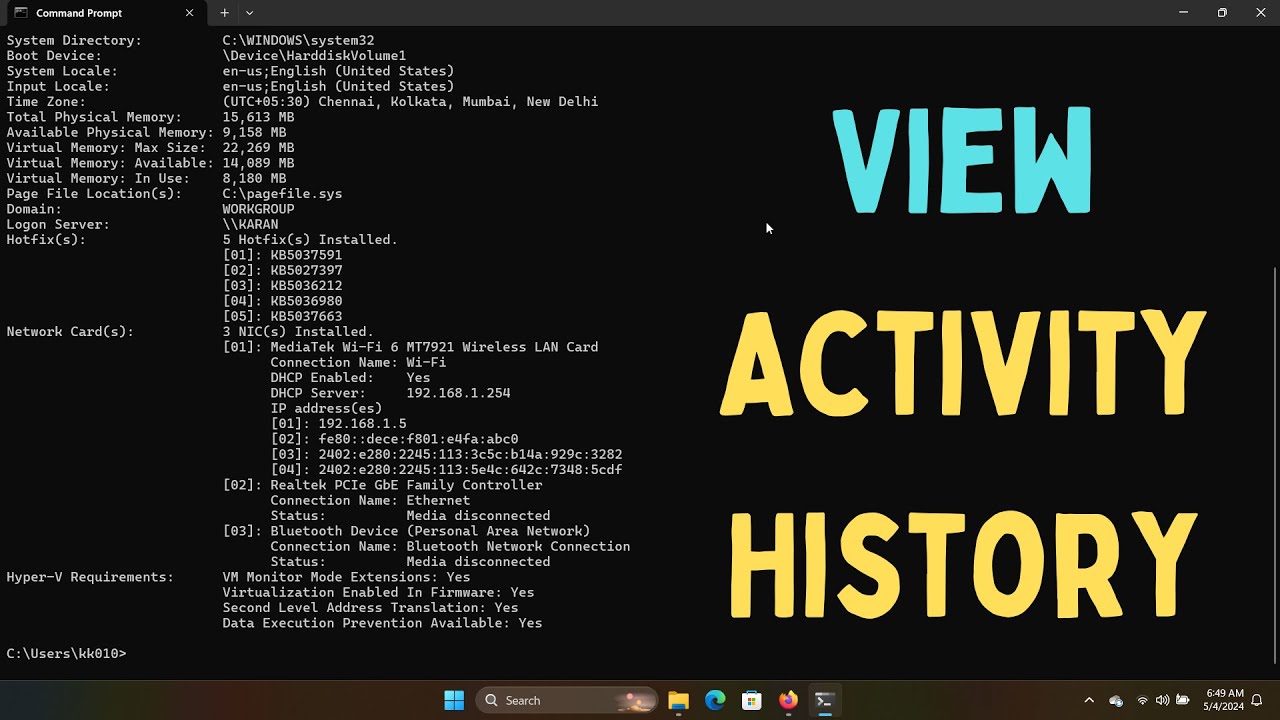Viewport: 1280px width, 720px height.
Task: Open the Windows Start menu
Action: click(x=454, y=700)
